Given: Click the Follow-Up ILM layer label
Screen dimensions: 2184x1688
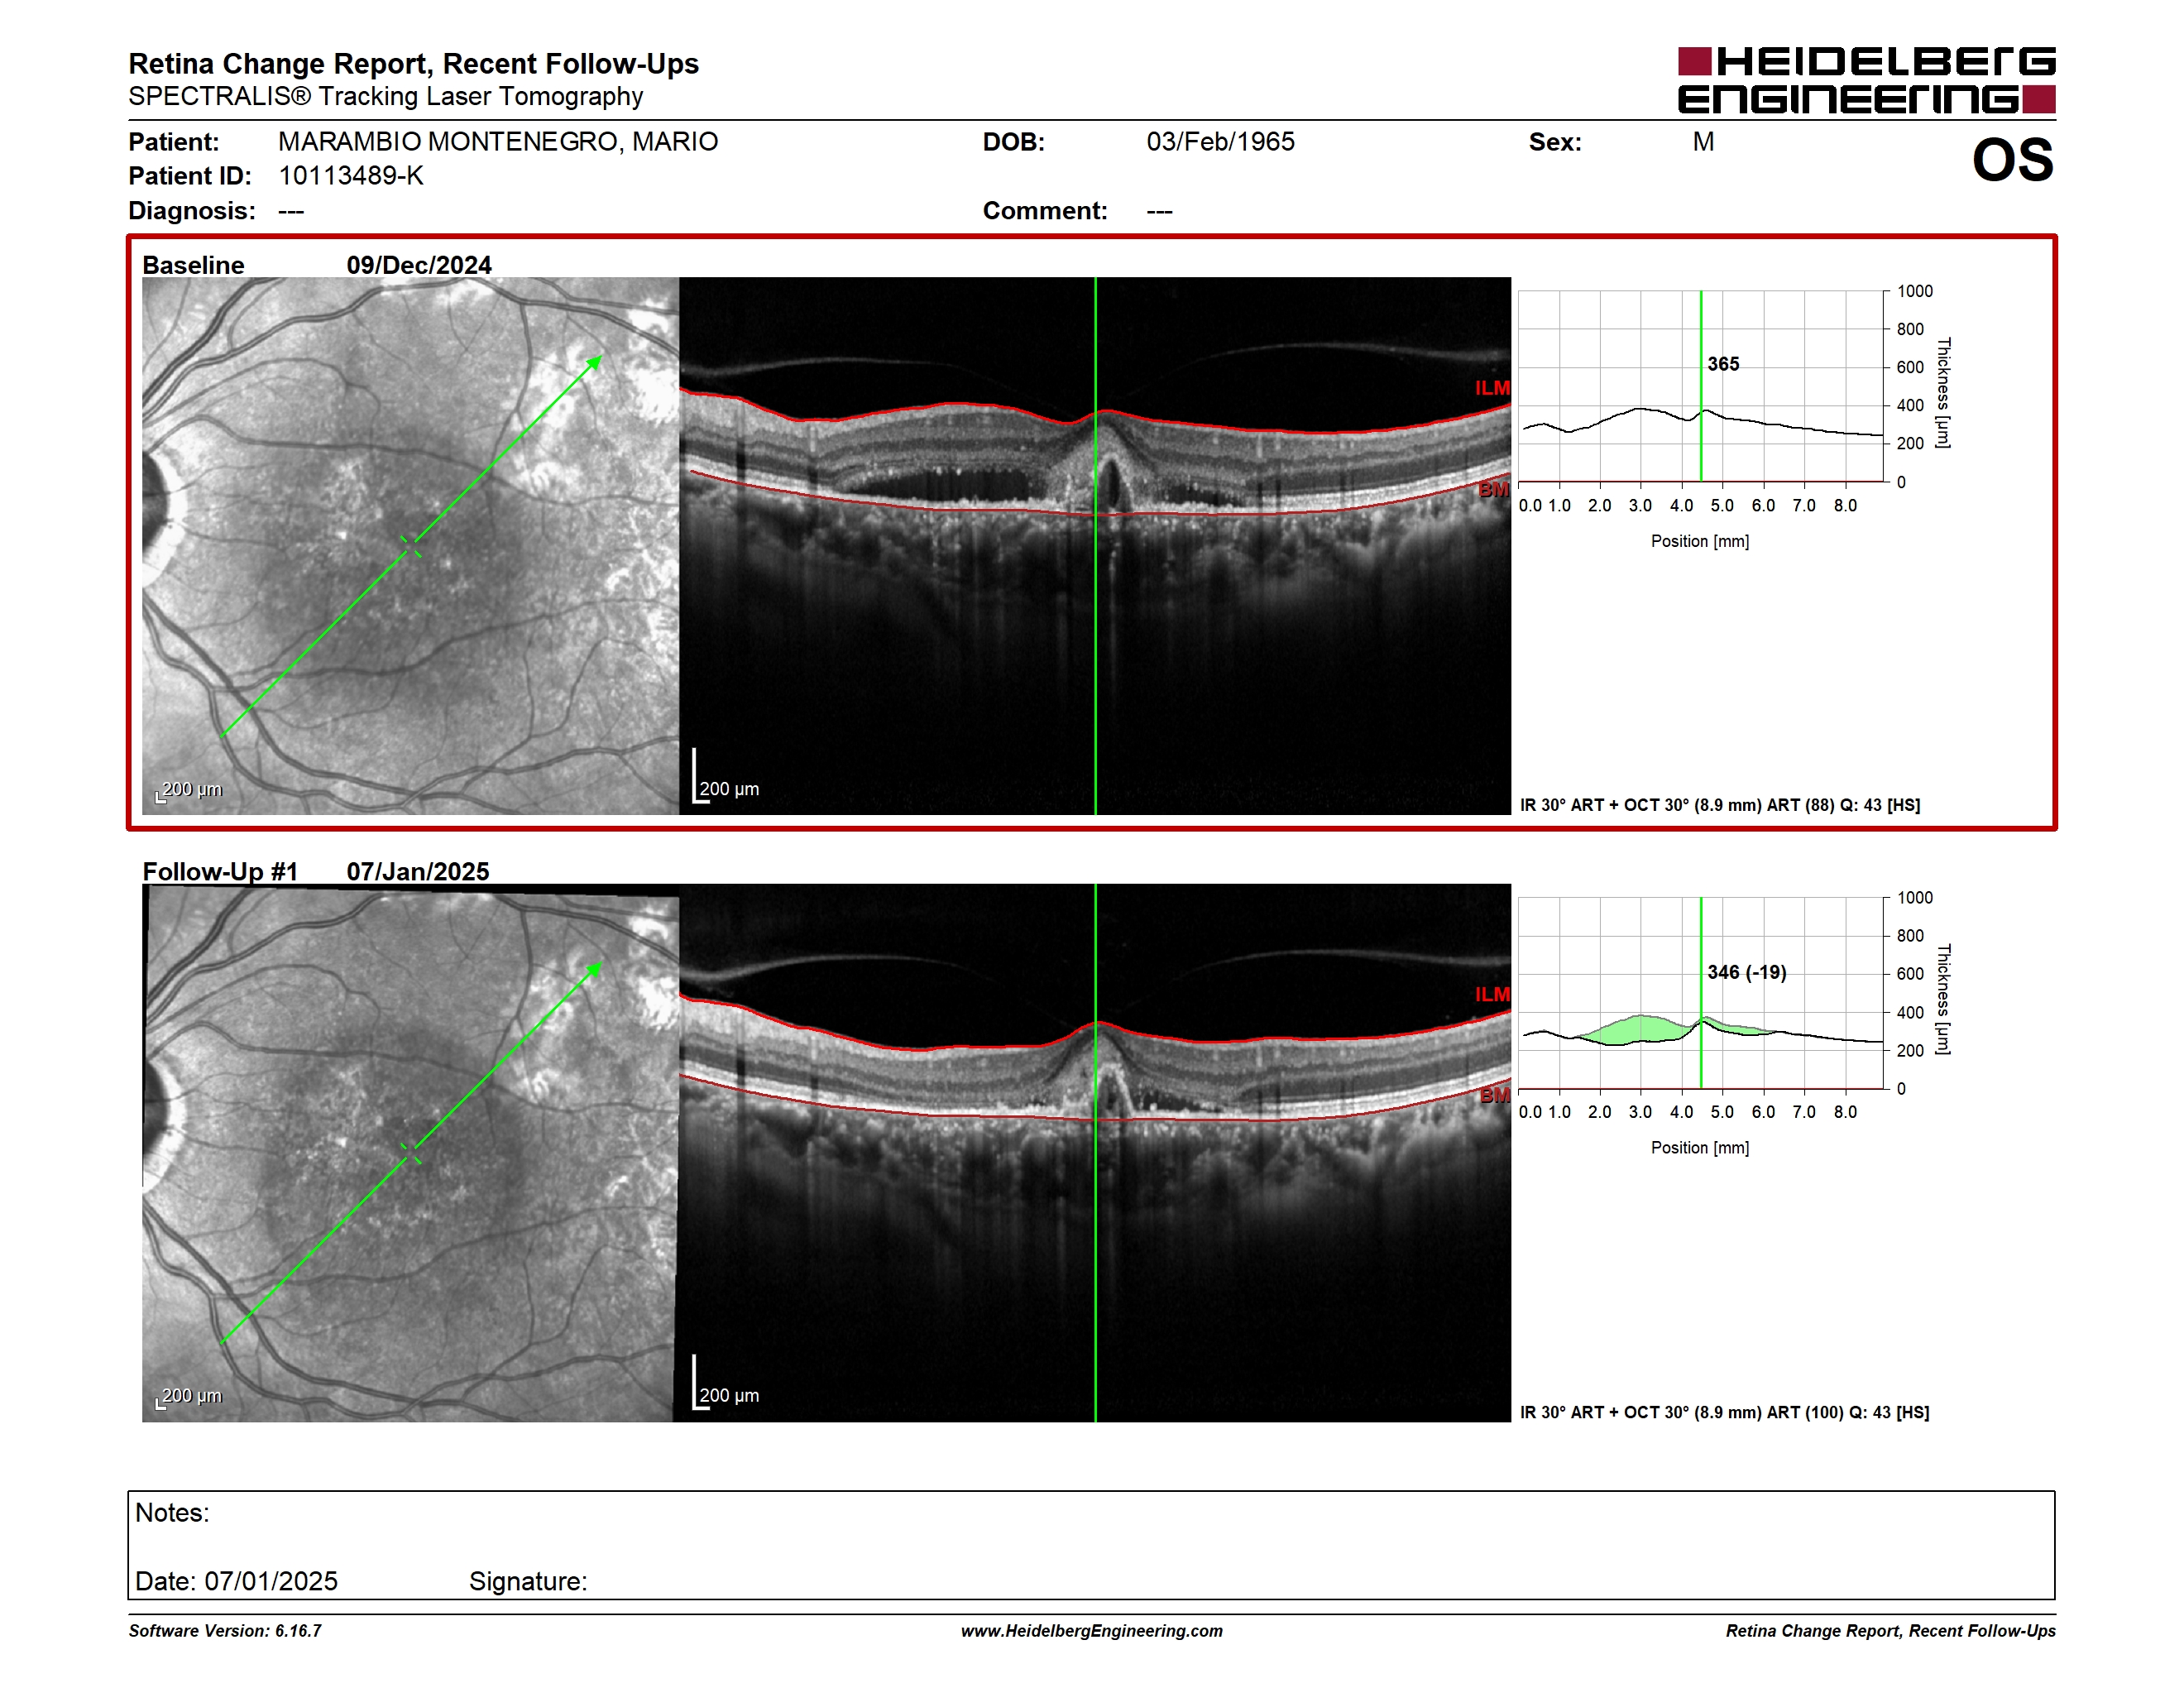Looking at the screenshot, I should pos(1492,994).
